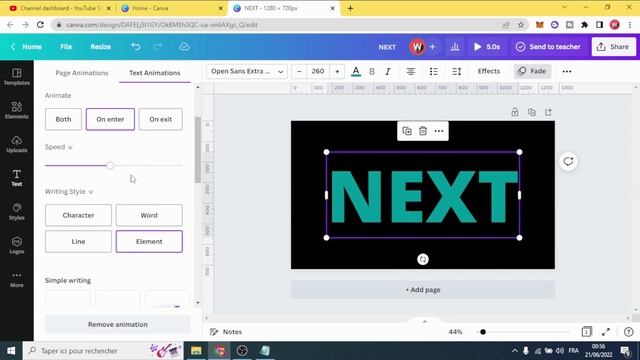This screenshot has height=360, width=640.
Task: Open the Text sidebar panel
Action: click(17, 178)
